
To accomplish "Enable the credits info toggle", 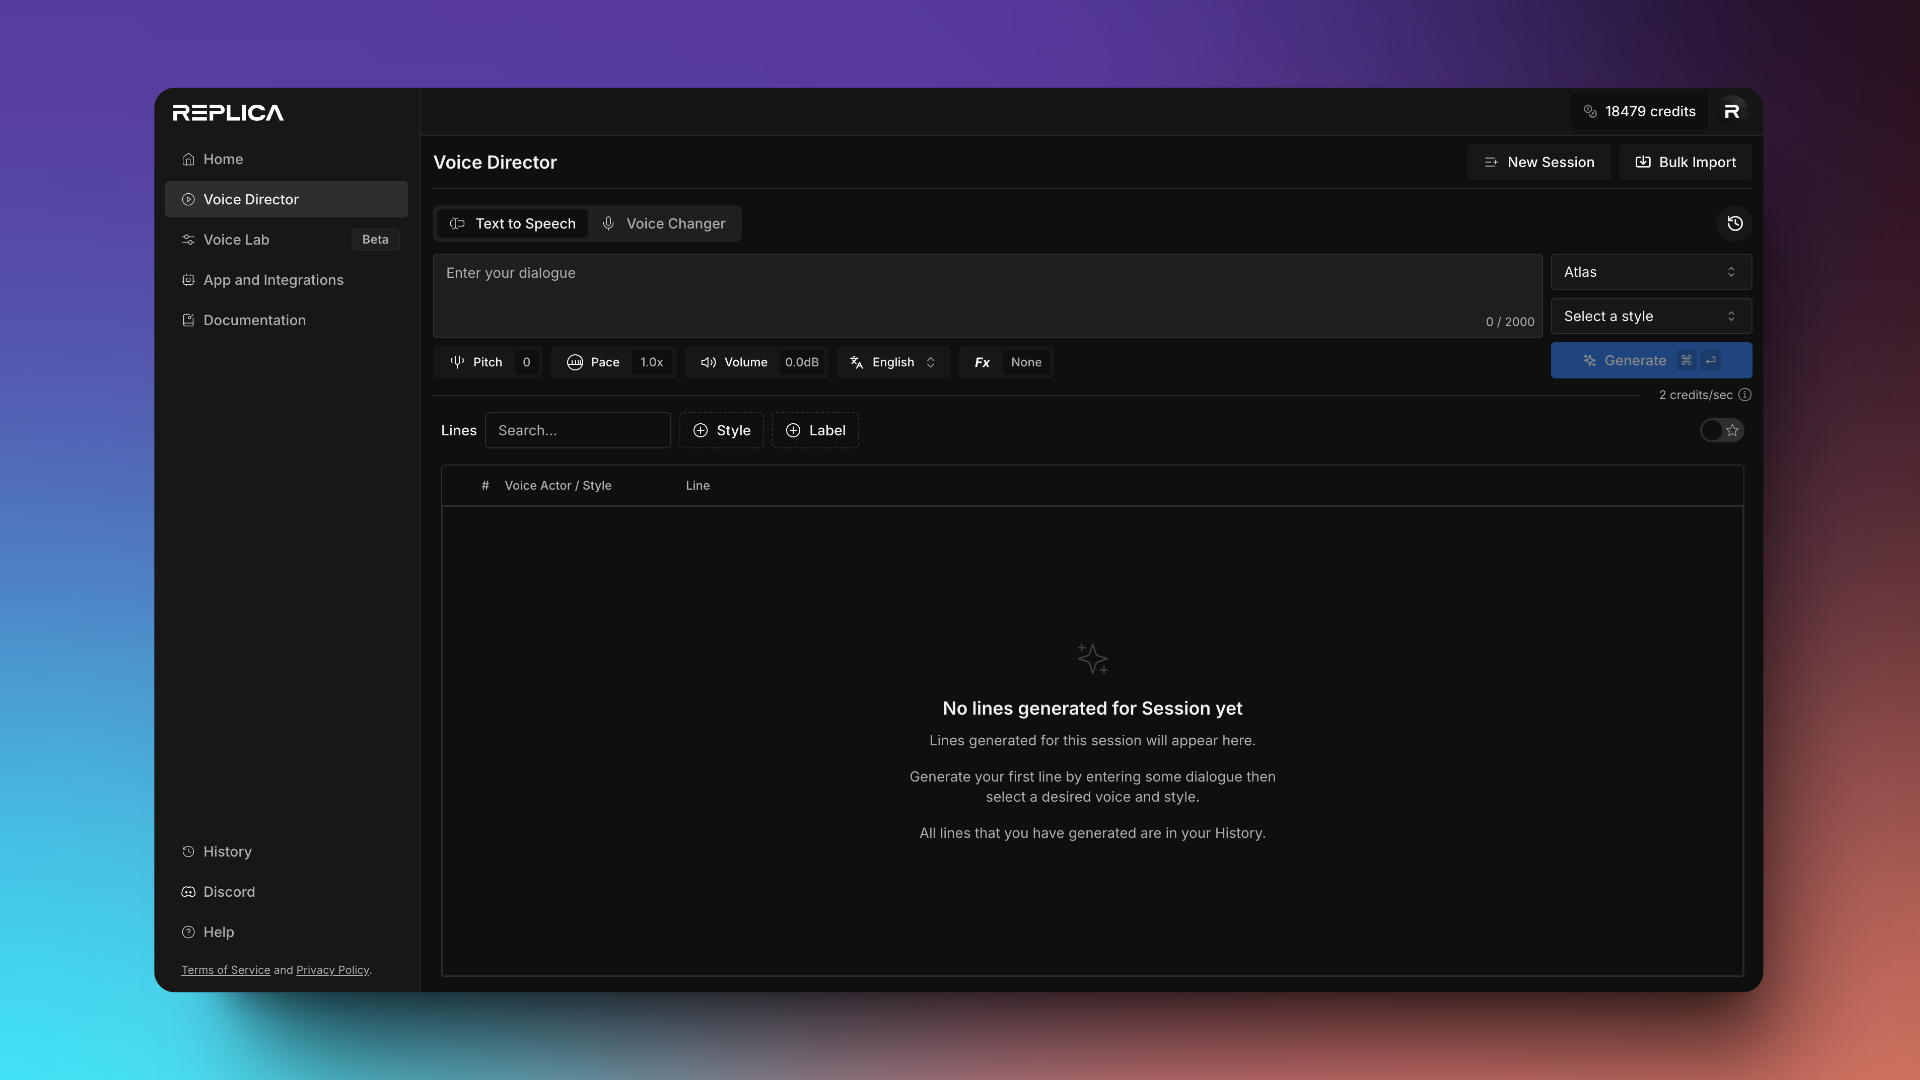I will point(1745,394).
